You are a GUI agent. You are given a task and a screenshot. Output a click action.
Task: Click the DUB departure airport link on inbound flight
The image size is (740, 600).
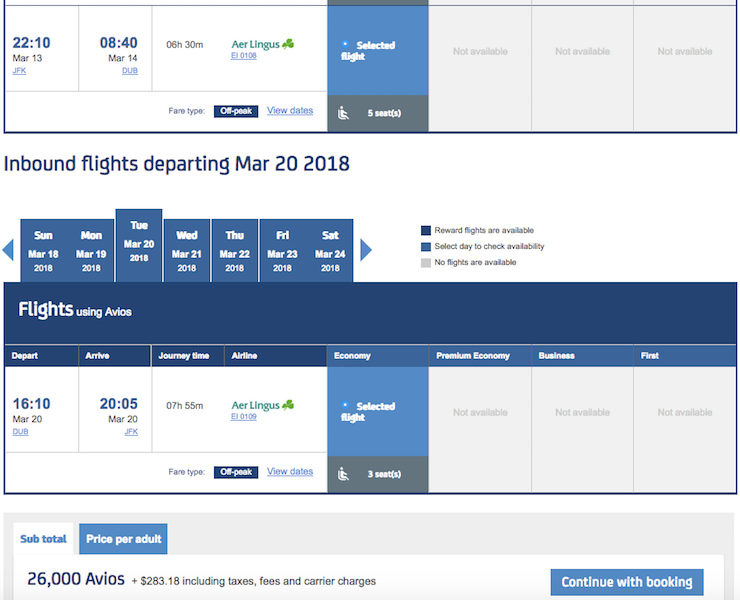click(20, 432)
